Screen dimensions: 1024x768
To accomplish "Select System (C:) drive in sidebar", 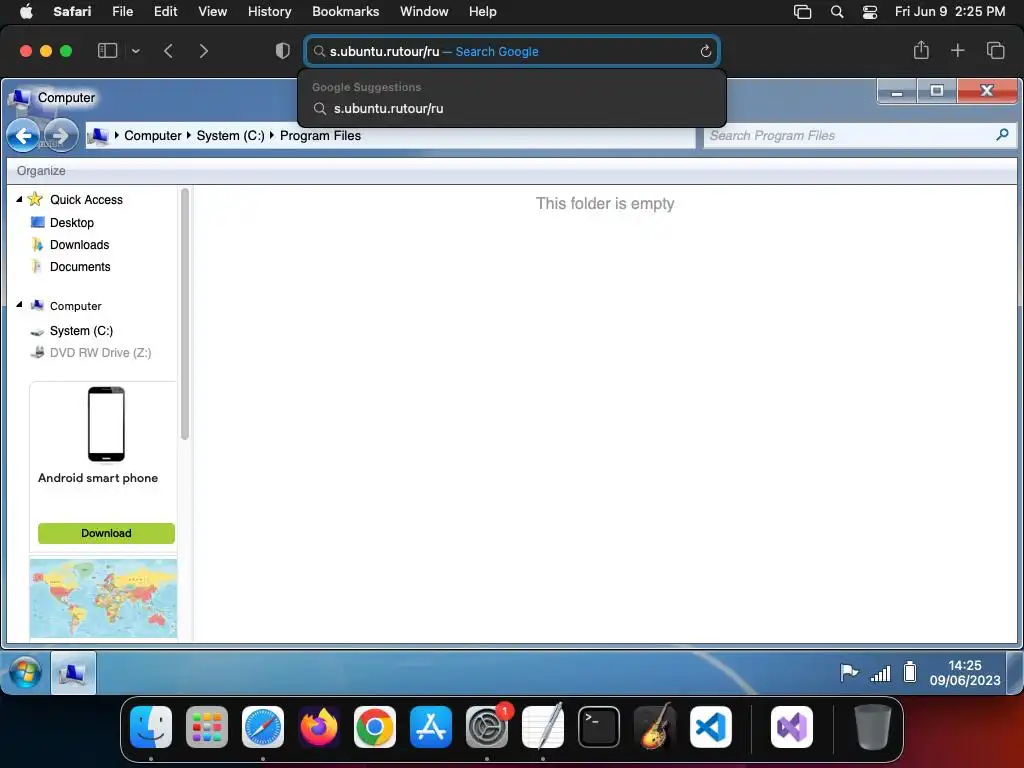I will (x=82, y=331).
